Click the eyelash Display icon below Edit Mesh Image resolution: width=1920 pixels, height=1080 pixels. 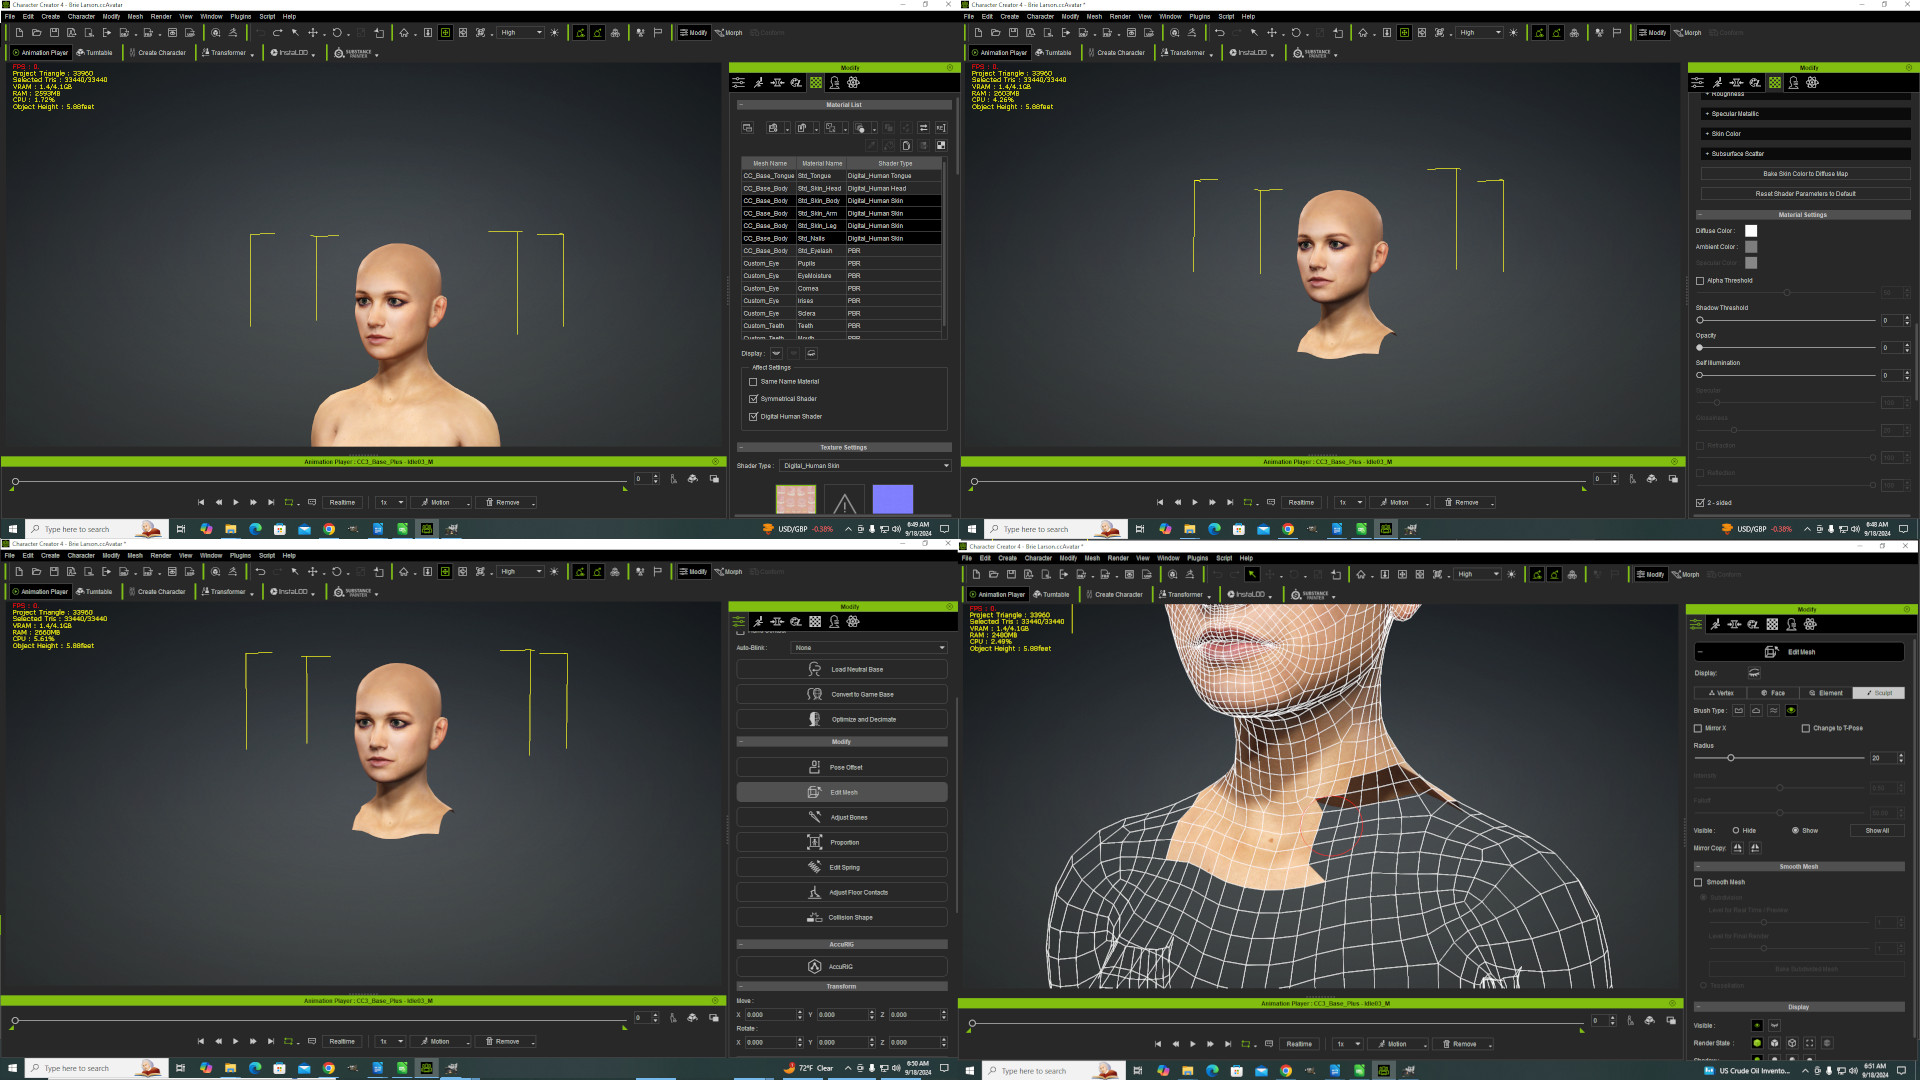point(1754,673)
